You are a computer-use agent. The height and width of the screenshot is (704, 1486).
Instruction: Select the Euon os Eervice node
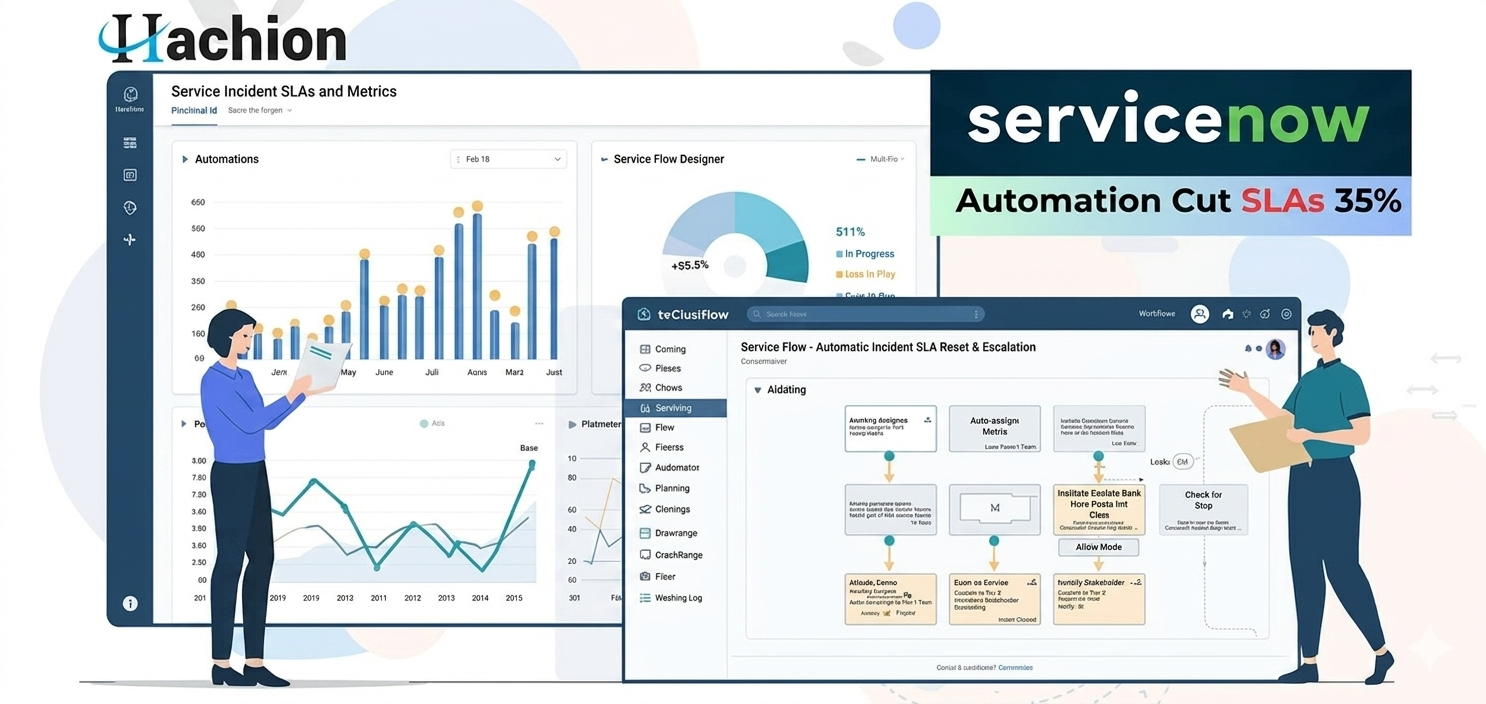coord(994,599)
